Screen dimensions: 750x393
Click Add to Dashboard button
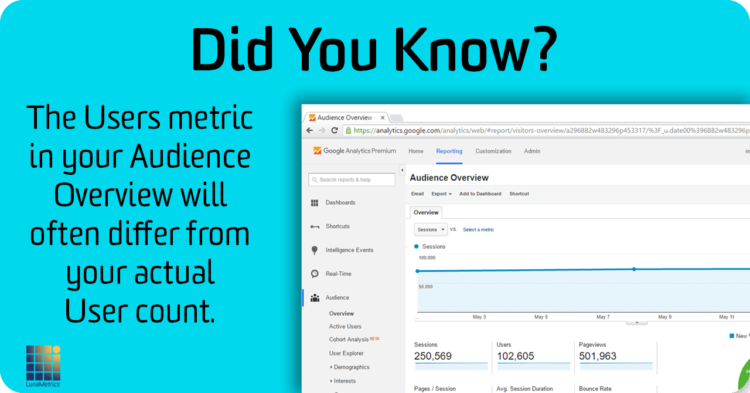point(480,194)
